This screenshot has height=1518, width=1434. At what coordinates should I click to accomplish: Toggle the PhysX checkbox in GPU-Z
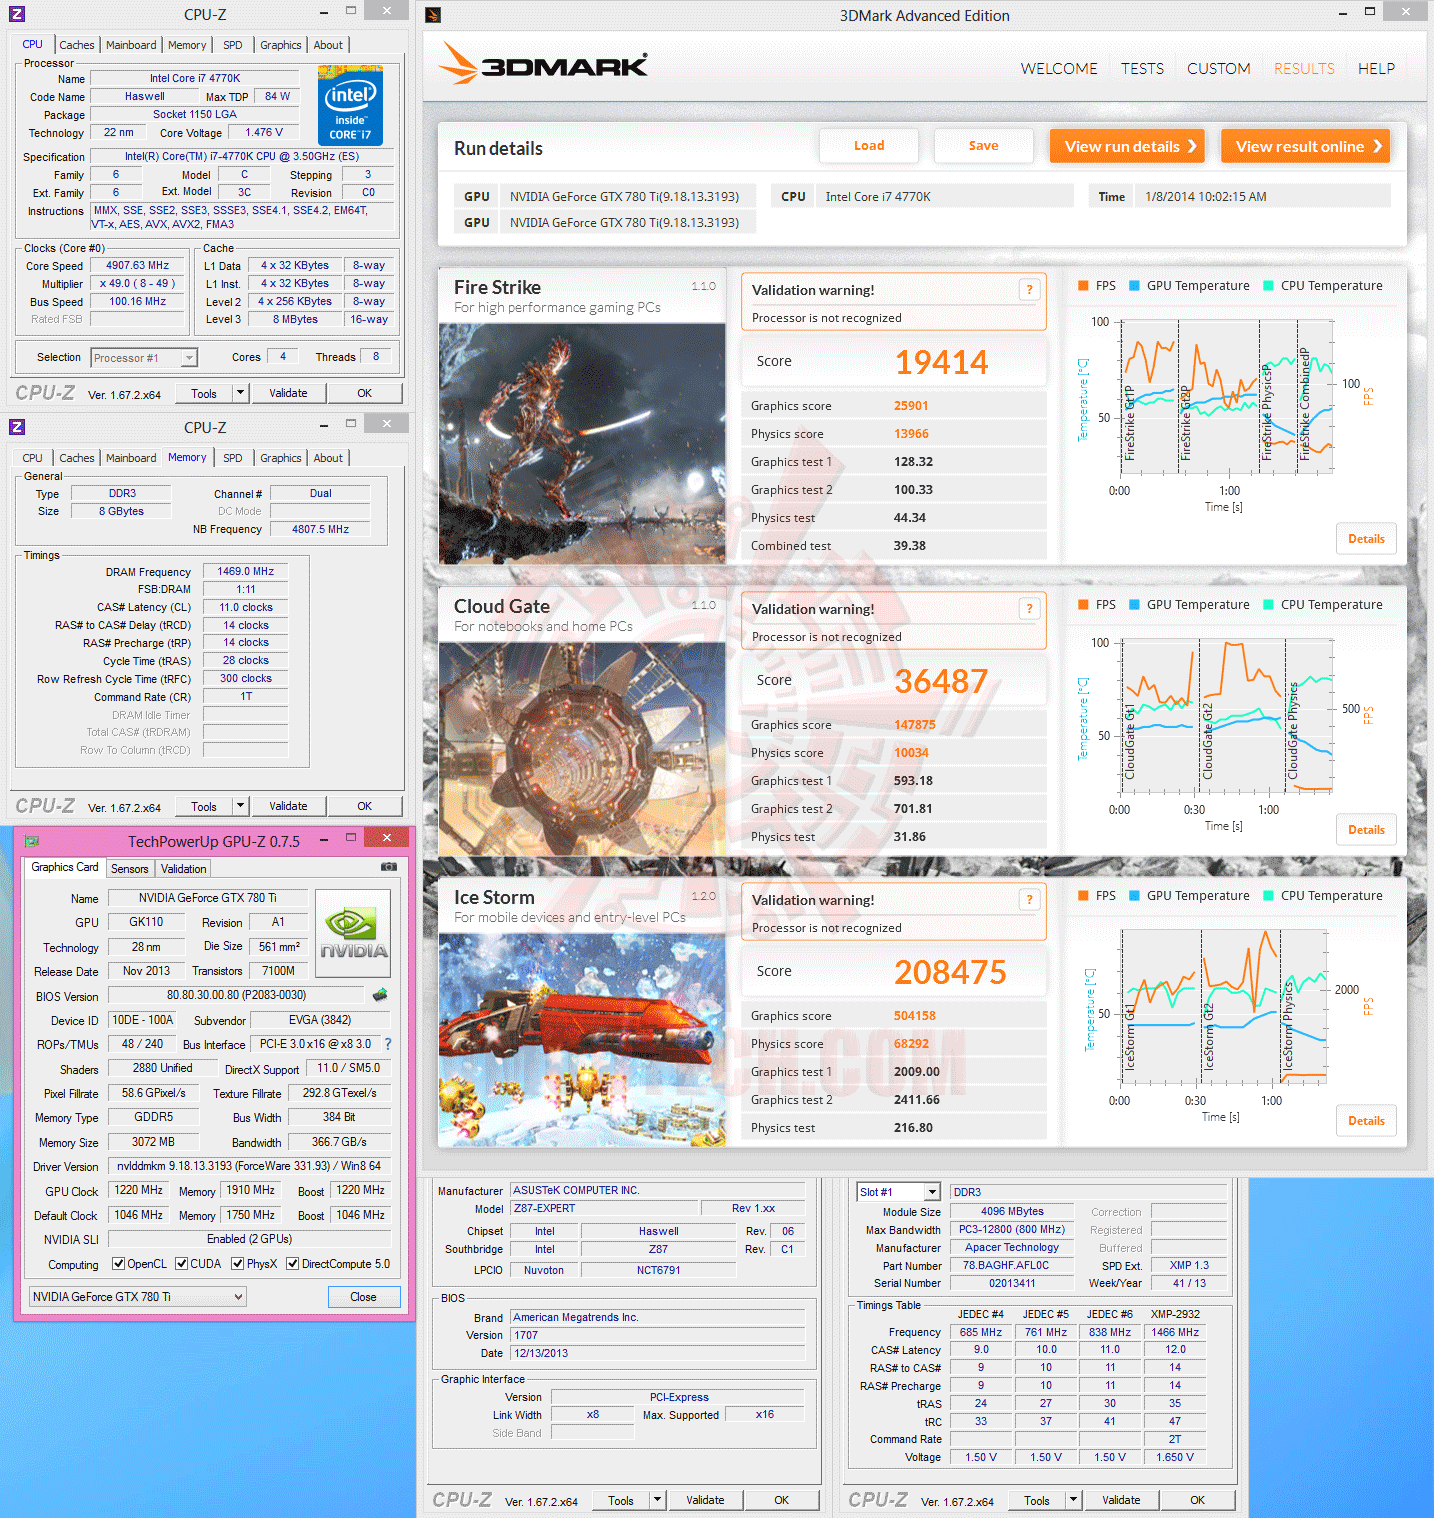pos(238,1264)
